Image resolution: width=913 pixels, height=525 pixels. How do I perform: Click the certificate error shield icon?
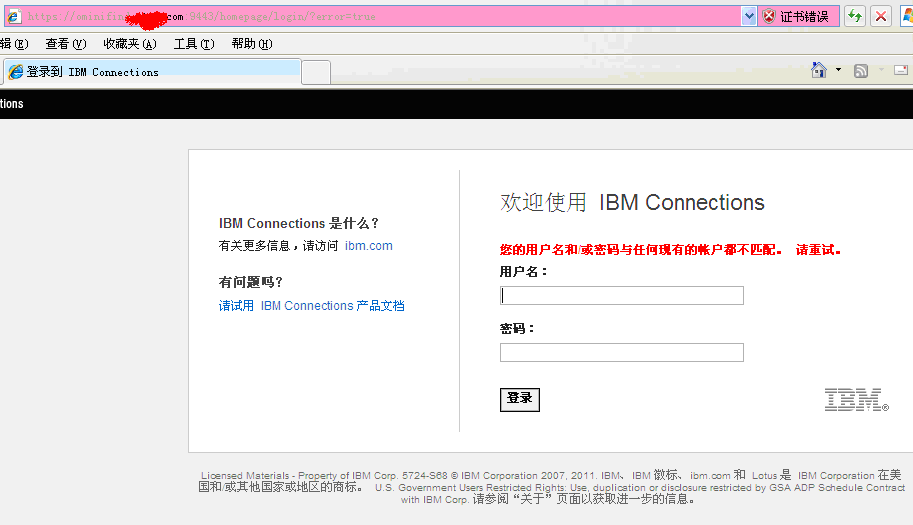tap(769, 16)
